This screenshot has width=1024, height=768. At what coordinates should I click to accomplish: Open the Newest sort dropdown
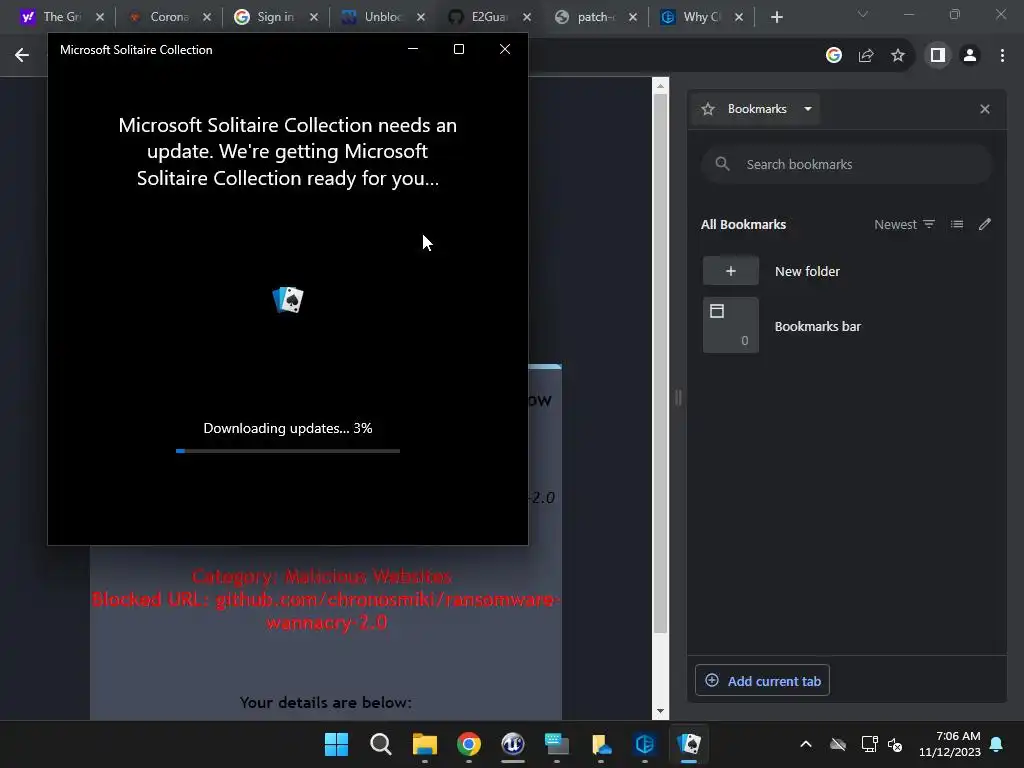pos(904,224)
